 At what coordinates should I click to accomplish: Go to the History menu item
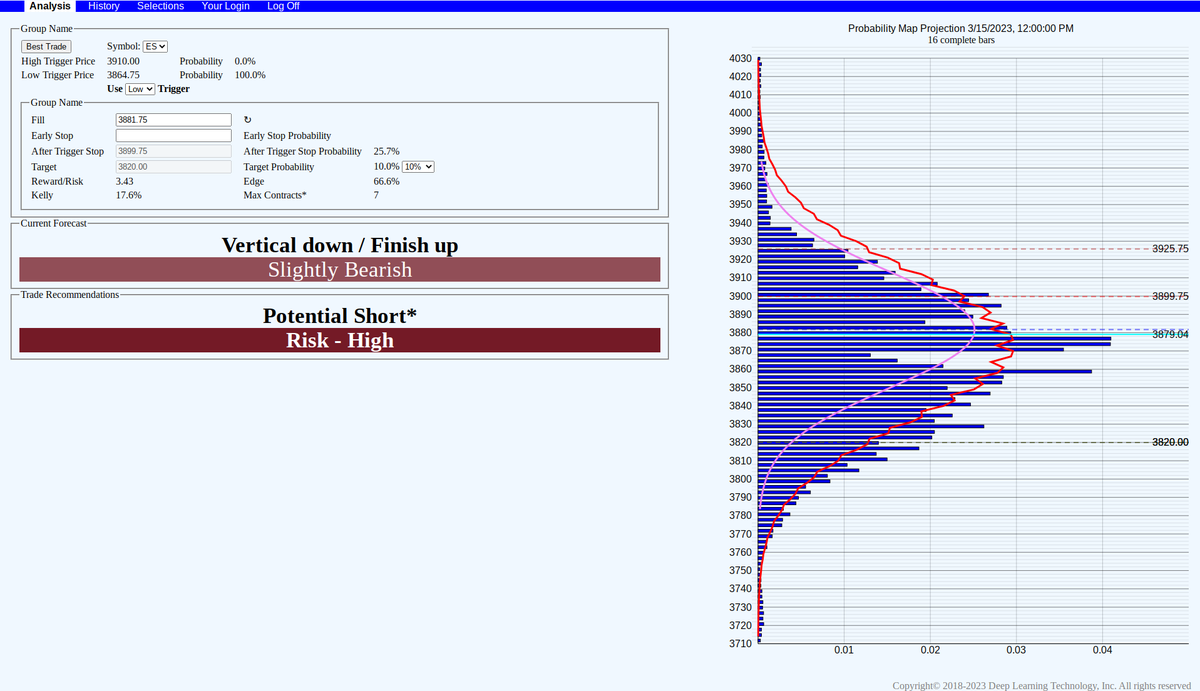pyautogui.click(x=104, y=6)
